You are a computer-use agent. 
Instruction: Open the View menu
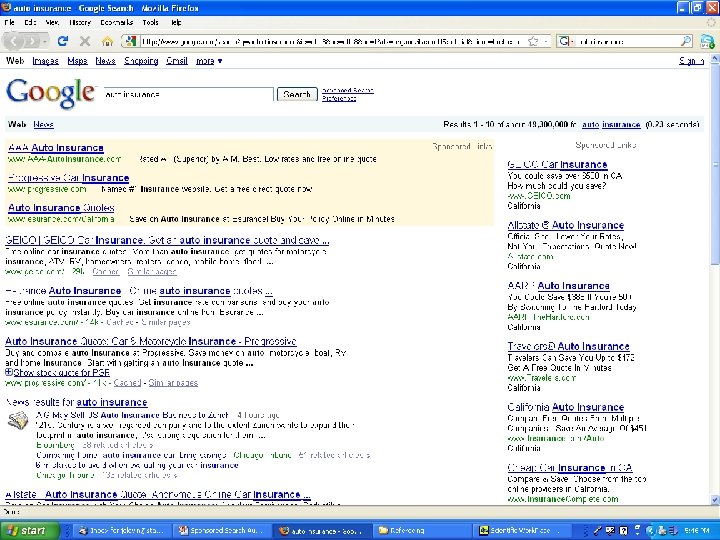(52, 22)
